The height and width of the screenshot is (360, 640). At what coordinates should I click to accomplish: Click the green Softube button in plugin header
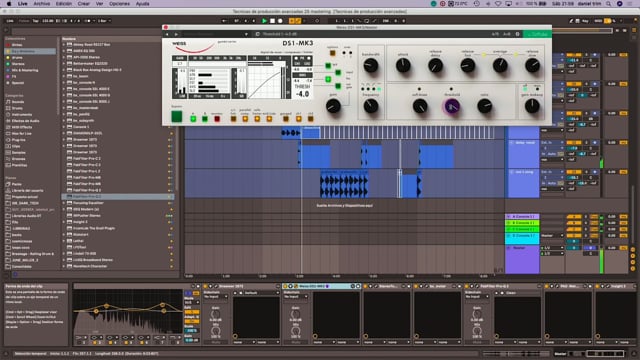(537, 34)
